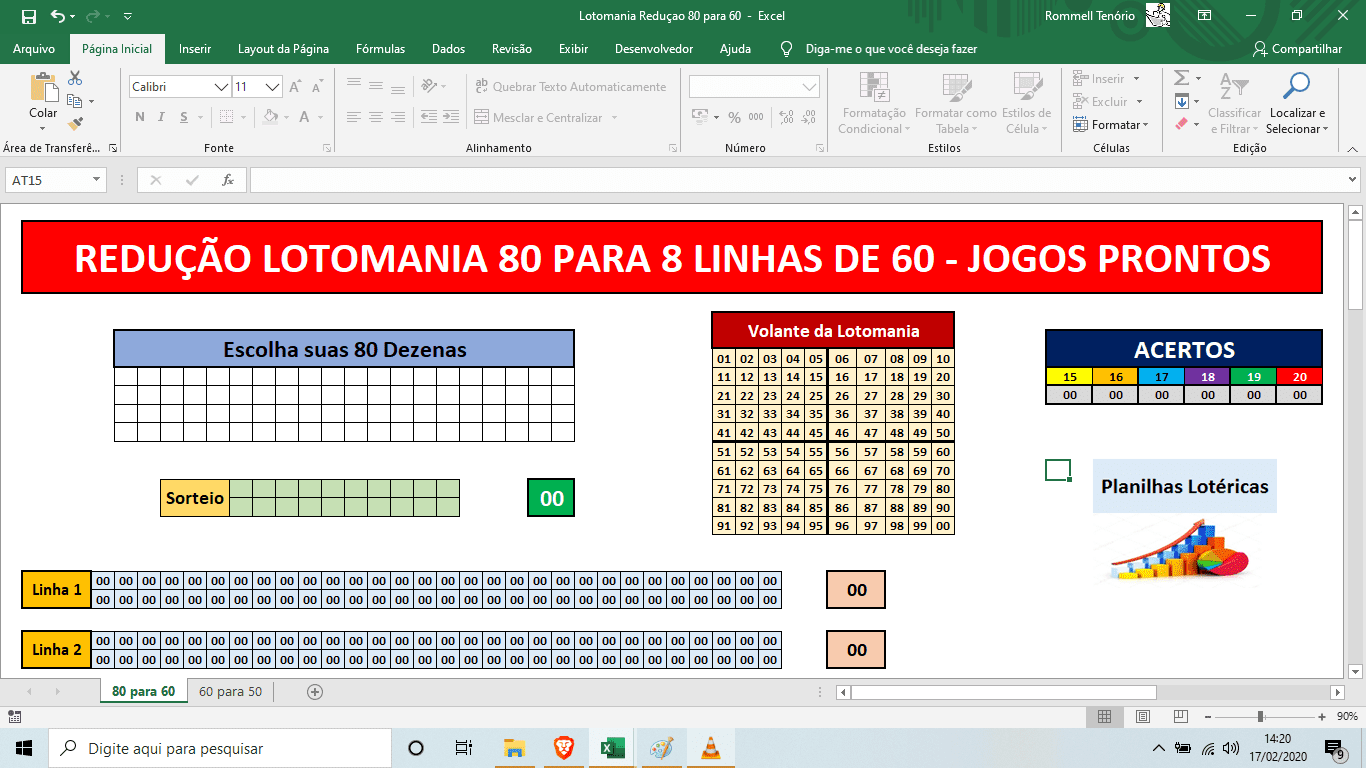Image resolution: width=1366 pixels, height=768 pixels.
Task: Open the number format dropdown
Action: pos(810,87)
